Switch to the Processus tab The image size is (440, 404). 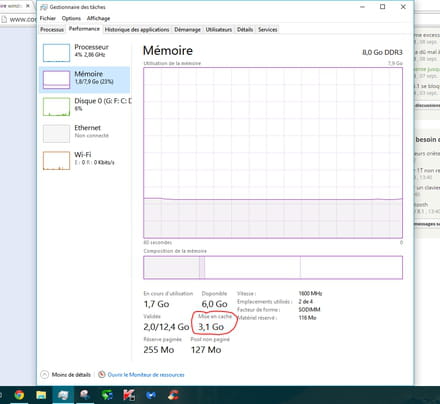tap(52, 30)
